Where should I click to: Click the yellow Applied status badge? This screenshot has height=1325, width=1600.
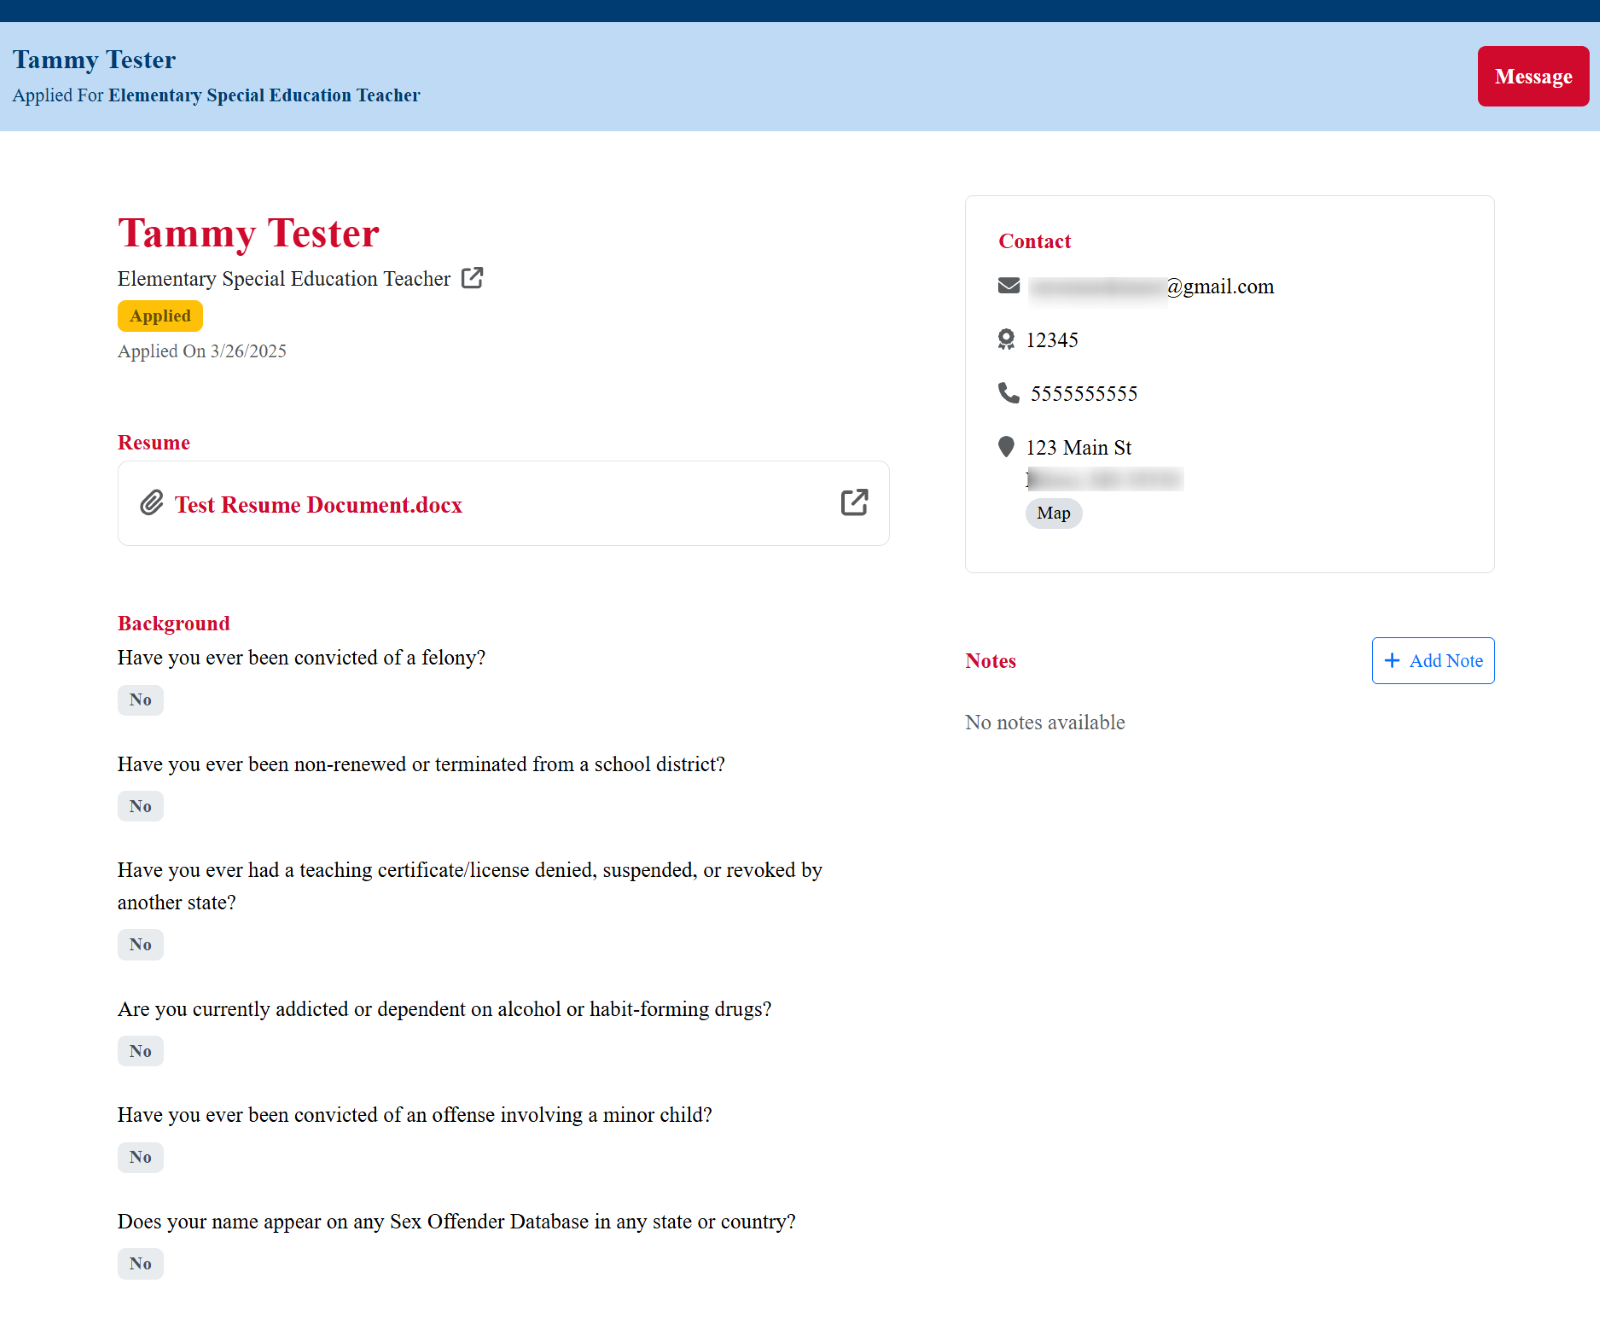[x=160, y=316]
